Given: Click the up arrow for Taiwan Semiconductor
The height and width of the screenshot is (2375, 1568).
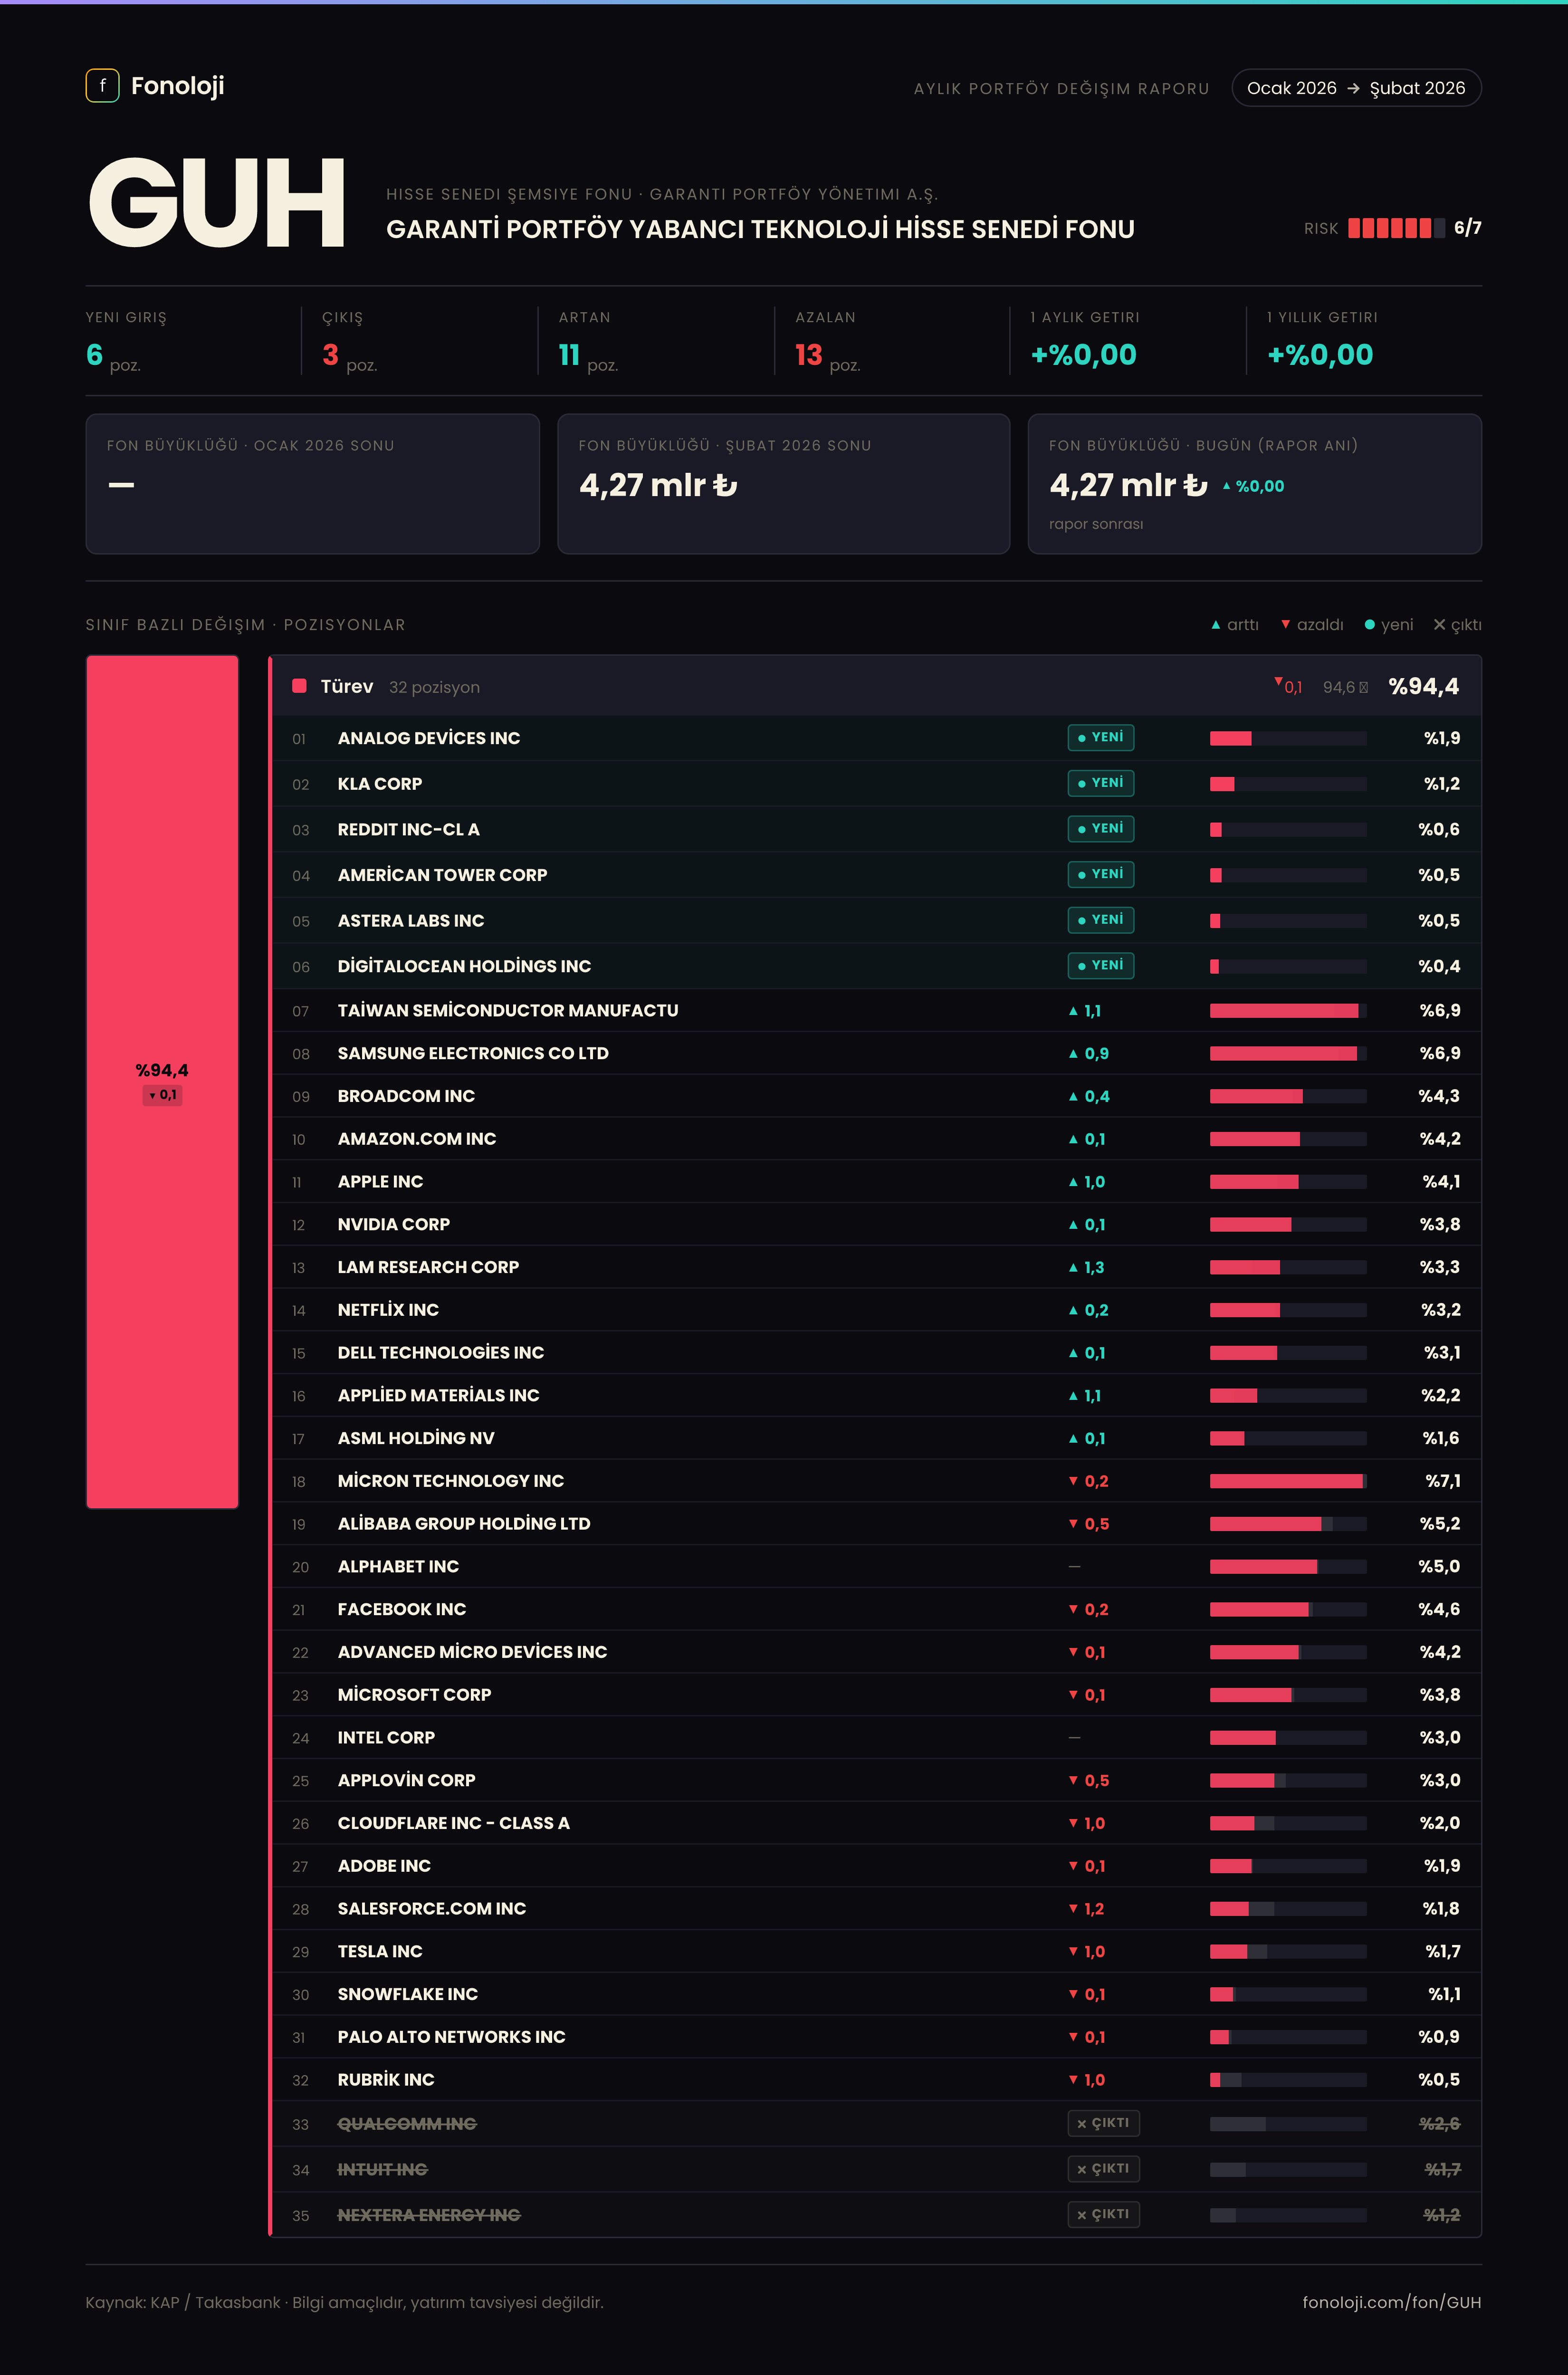Looking at the screenshot, I should (x=1073, y=1011).
